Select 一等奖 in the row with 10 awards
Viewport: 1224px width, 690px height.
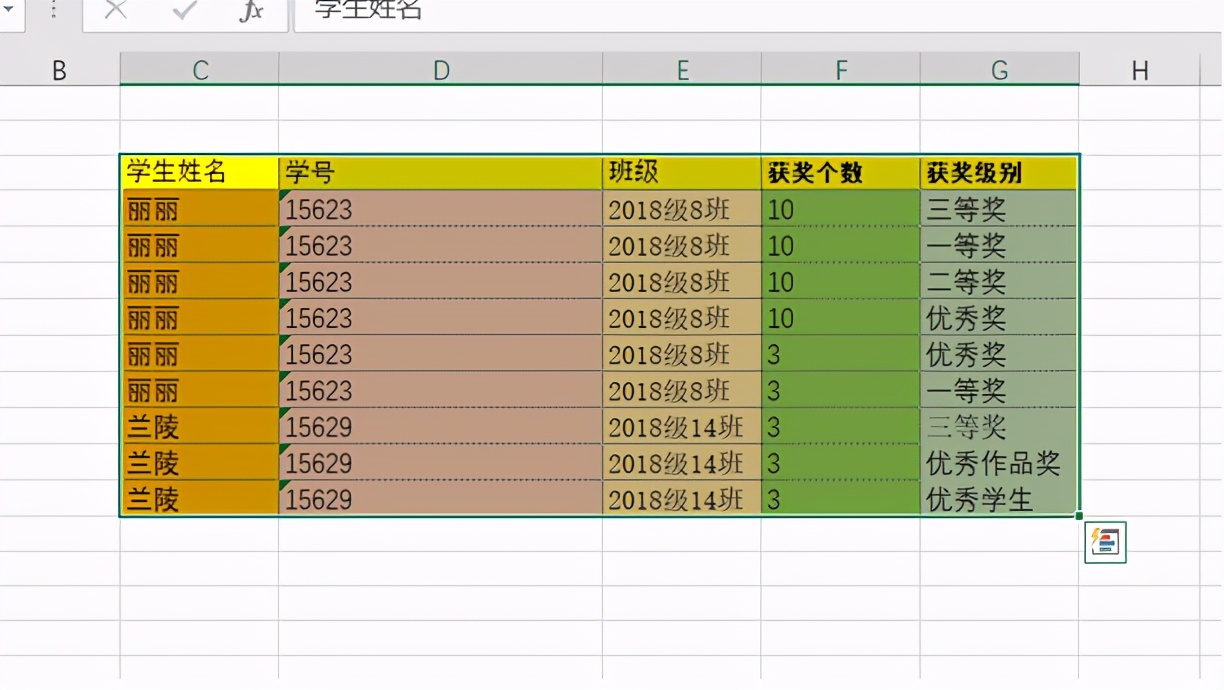point(1000,245)
